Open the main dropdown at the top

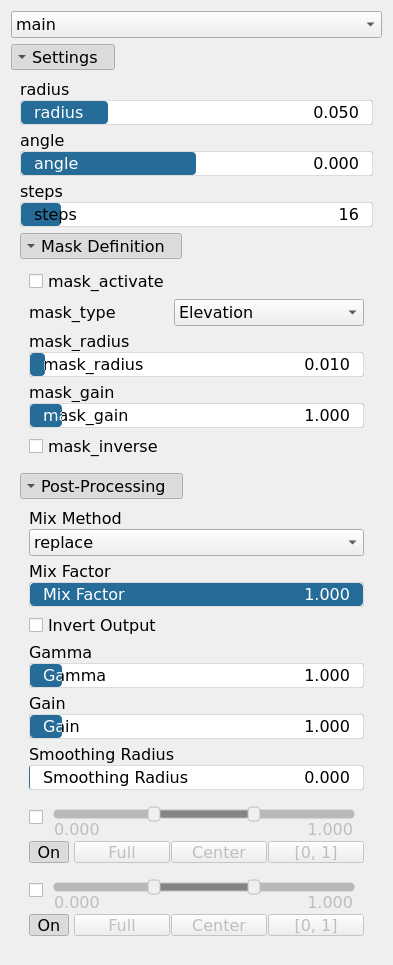tap(196, 25)
